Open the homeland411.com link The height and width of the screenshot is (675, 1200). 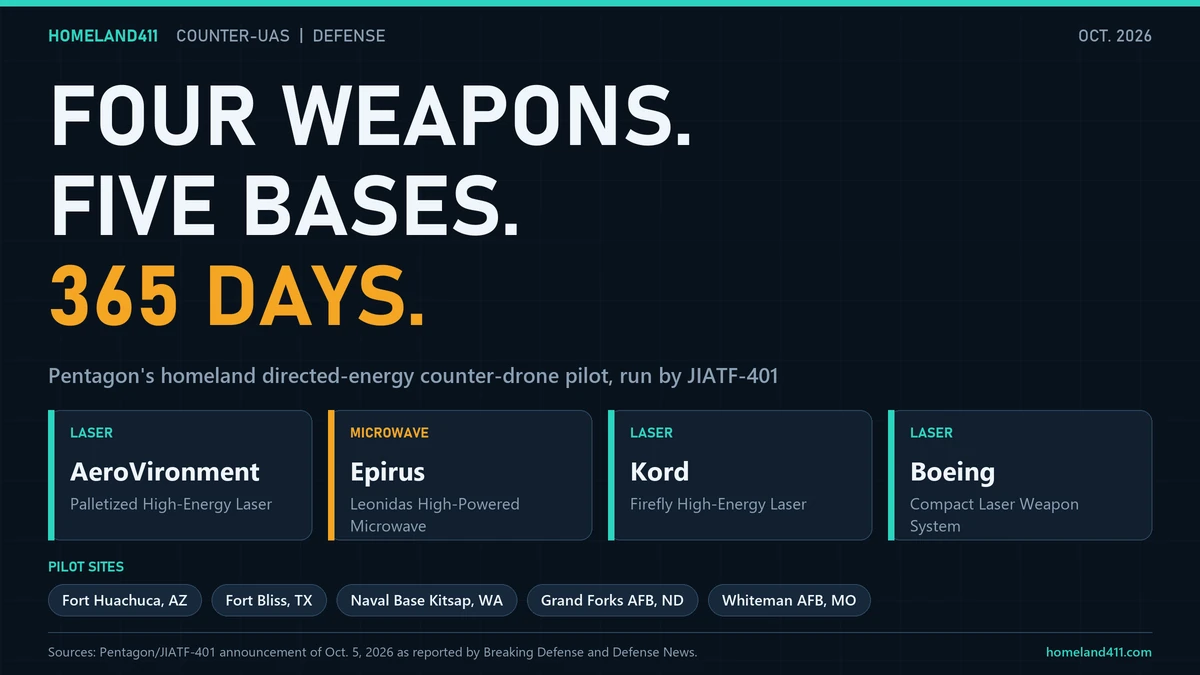coord(1099,653)
